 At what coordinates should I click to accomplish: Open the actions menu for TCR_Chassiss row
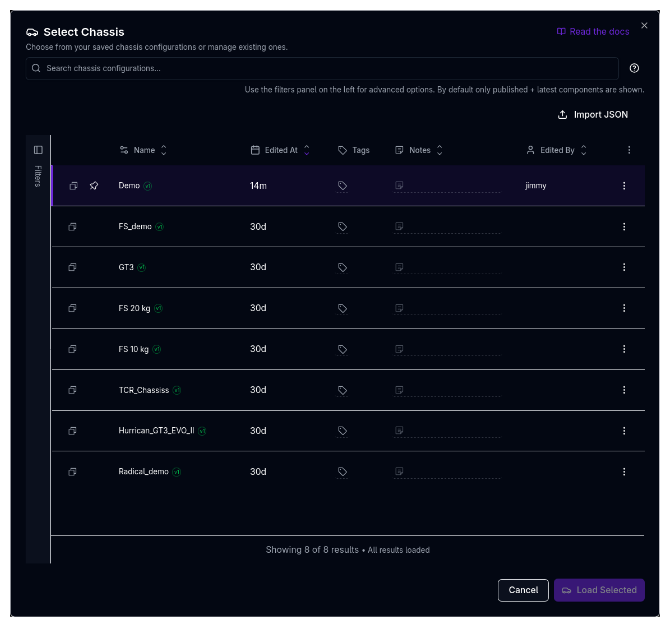624,390
